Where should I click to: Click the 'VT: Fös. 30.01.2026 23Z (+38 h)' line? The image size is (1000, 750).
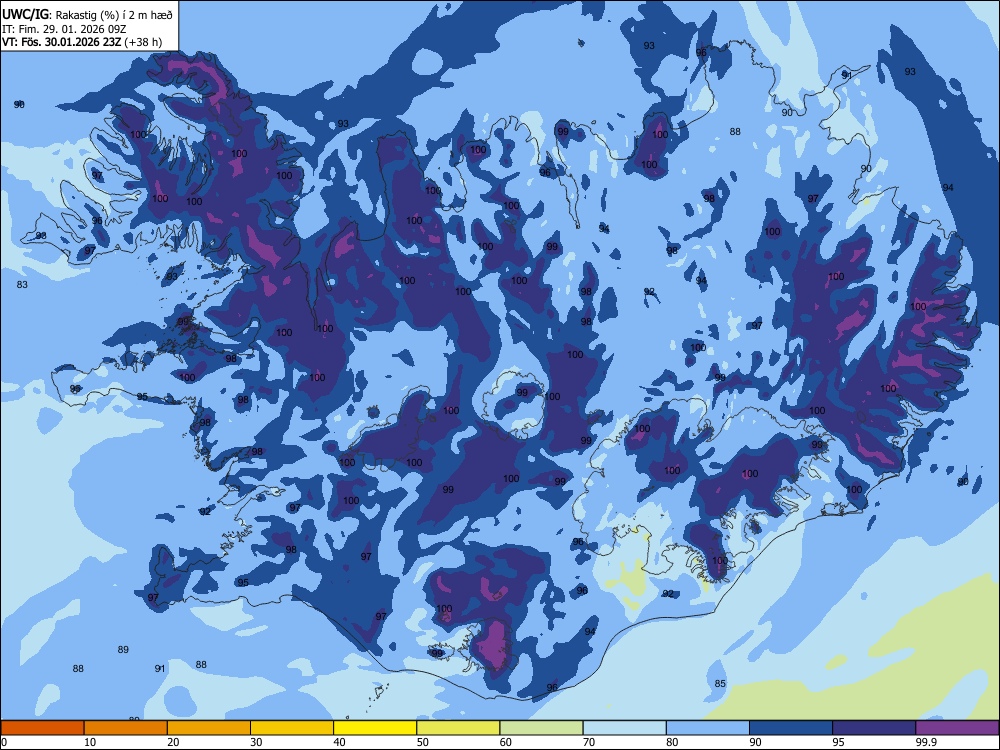(x=82, y=42)
